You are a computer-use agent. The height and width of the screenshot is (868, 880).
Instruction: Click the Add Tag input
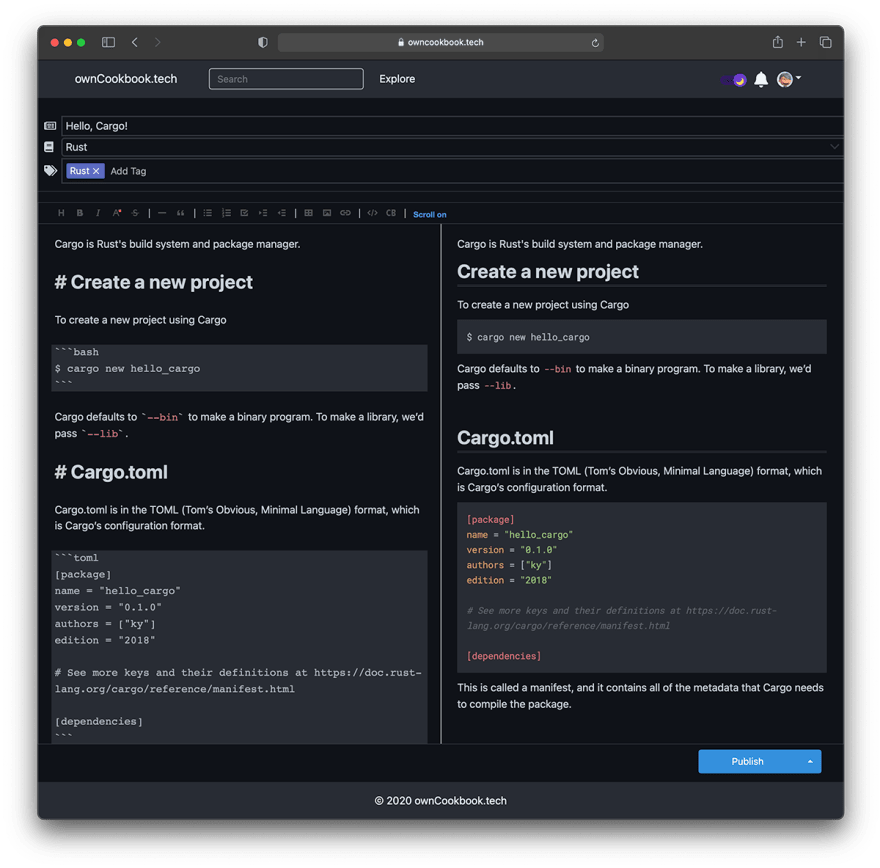129,171
